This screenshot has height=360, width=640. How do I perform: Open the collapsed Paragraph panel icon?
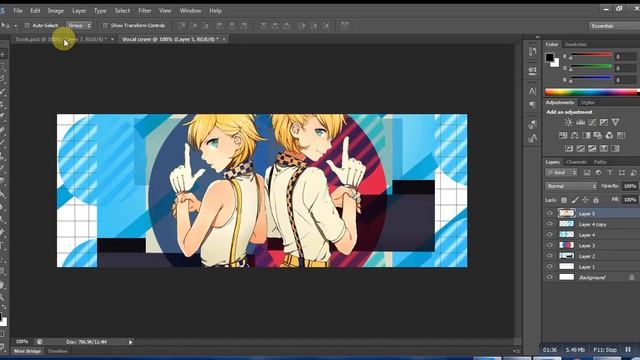(x=532, y=104)
